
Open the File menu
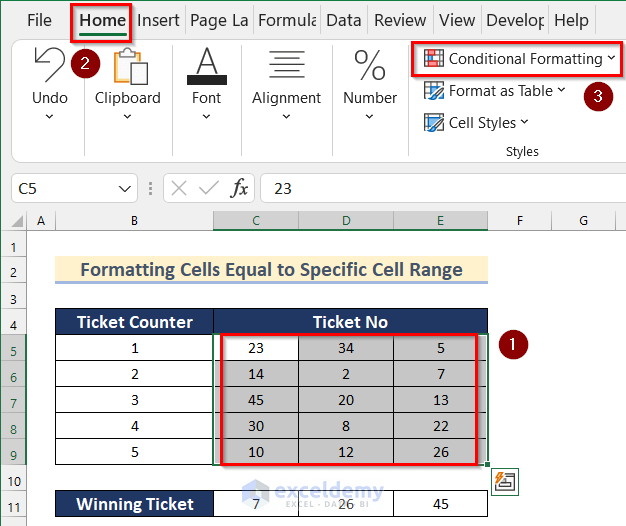[x=40, y=20]
